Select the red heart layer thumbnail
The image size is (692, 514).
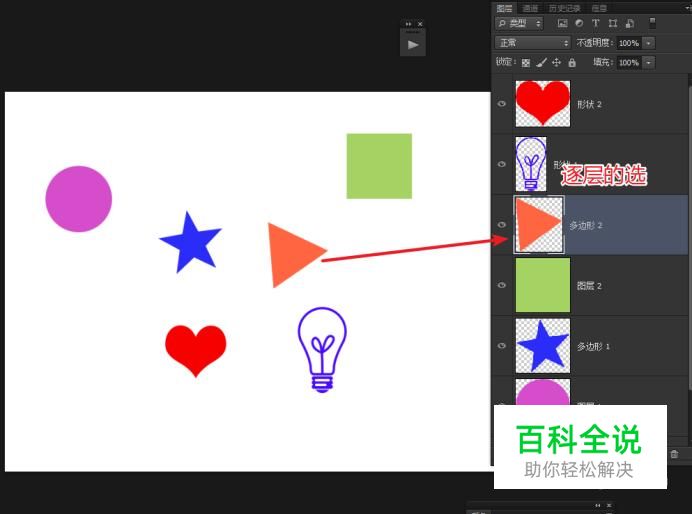click(543, 104)
